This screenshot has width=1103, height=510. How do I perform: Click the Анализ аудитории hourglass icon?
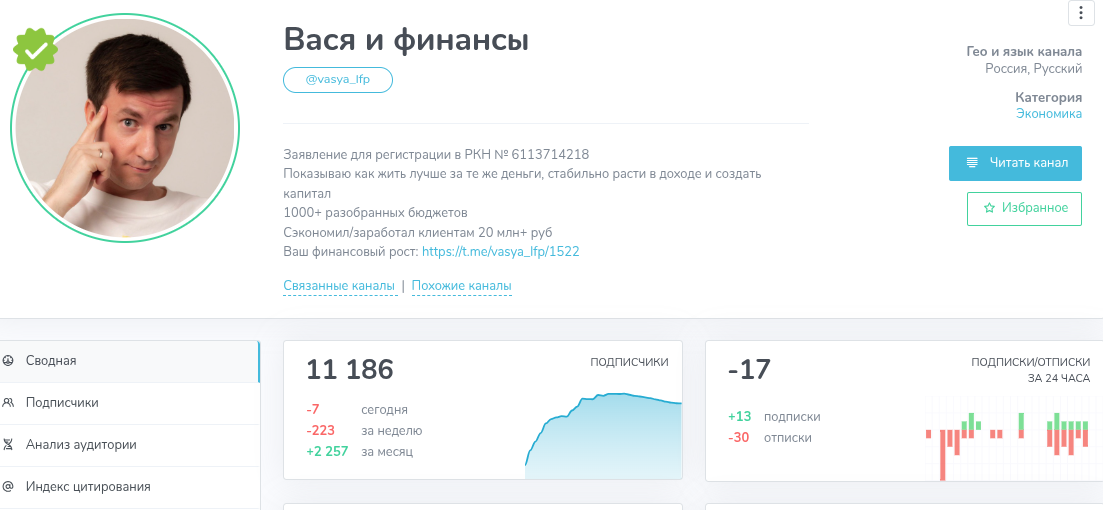tap(8, 445)
